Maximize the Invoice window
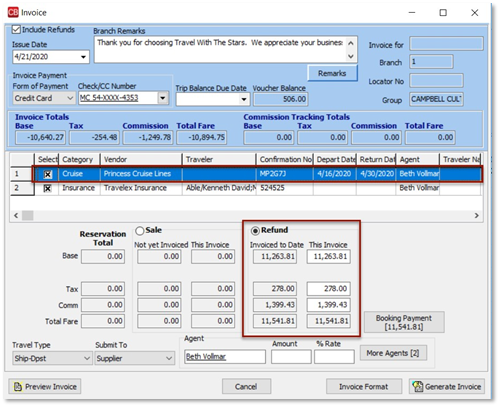Image resolution: width=500 pixels, height=407 pixels. click(443, 13)
